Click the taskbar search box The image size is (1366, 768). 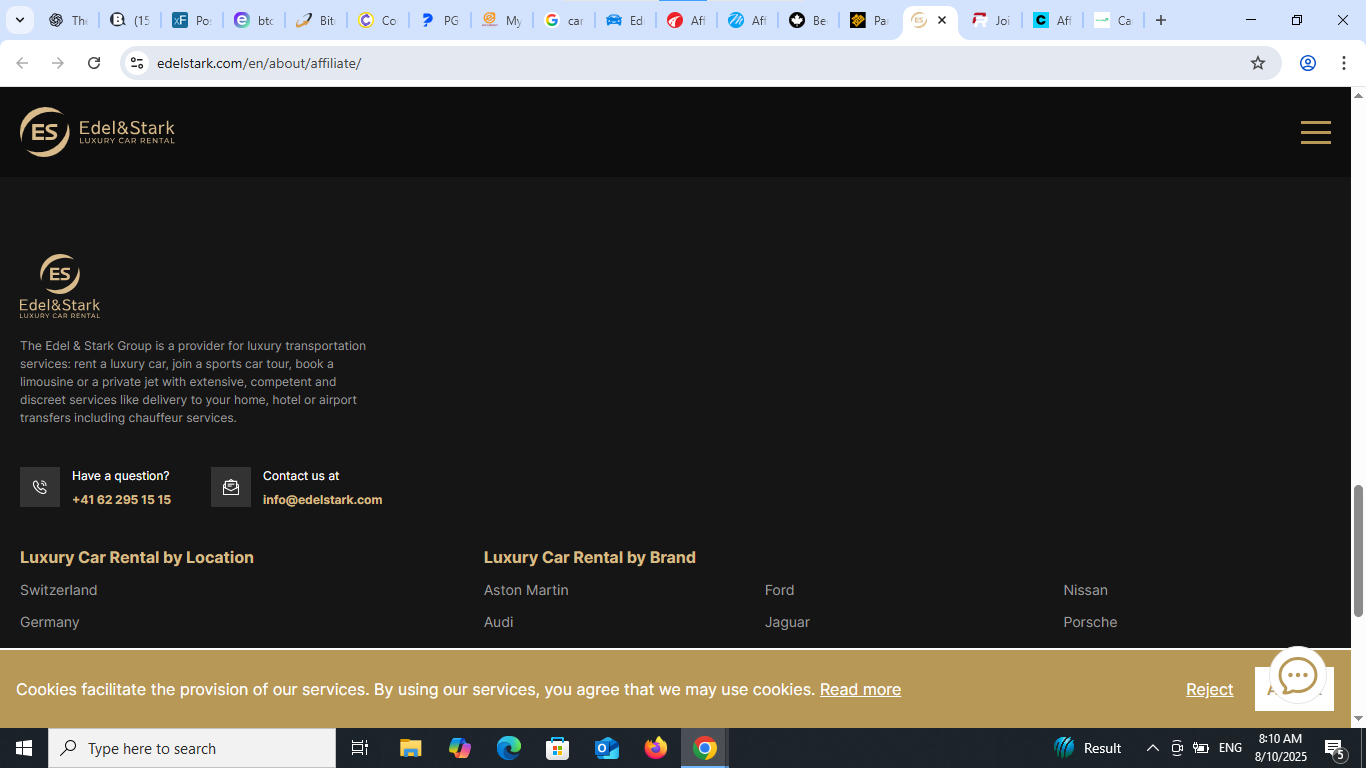(192, 748)
